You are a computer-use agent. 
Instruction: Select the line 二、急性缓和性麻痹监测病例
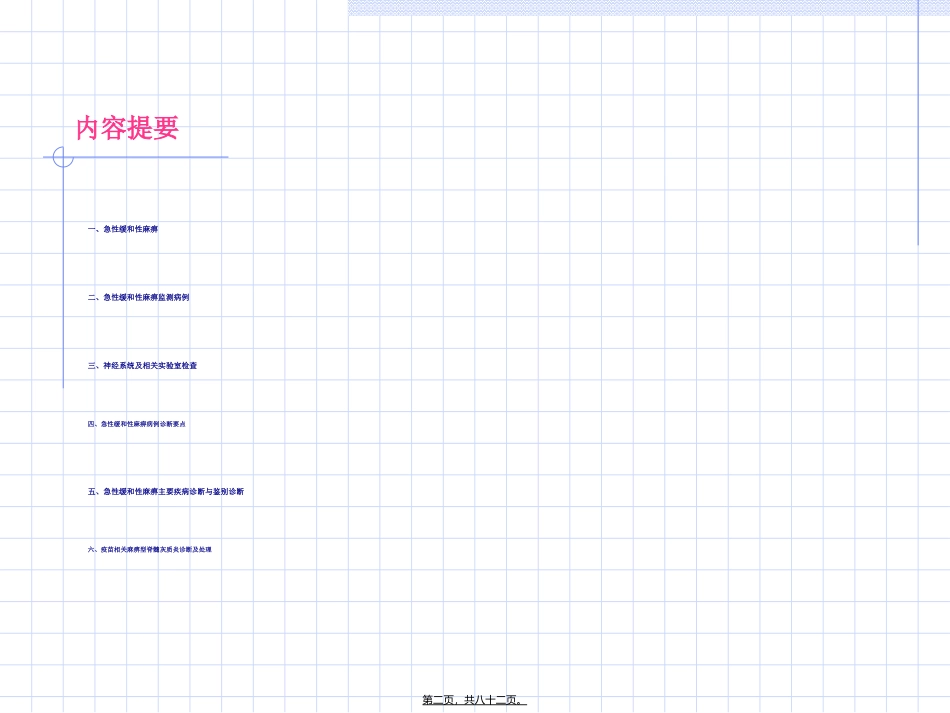(138, 297)
